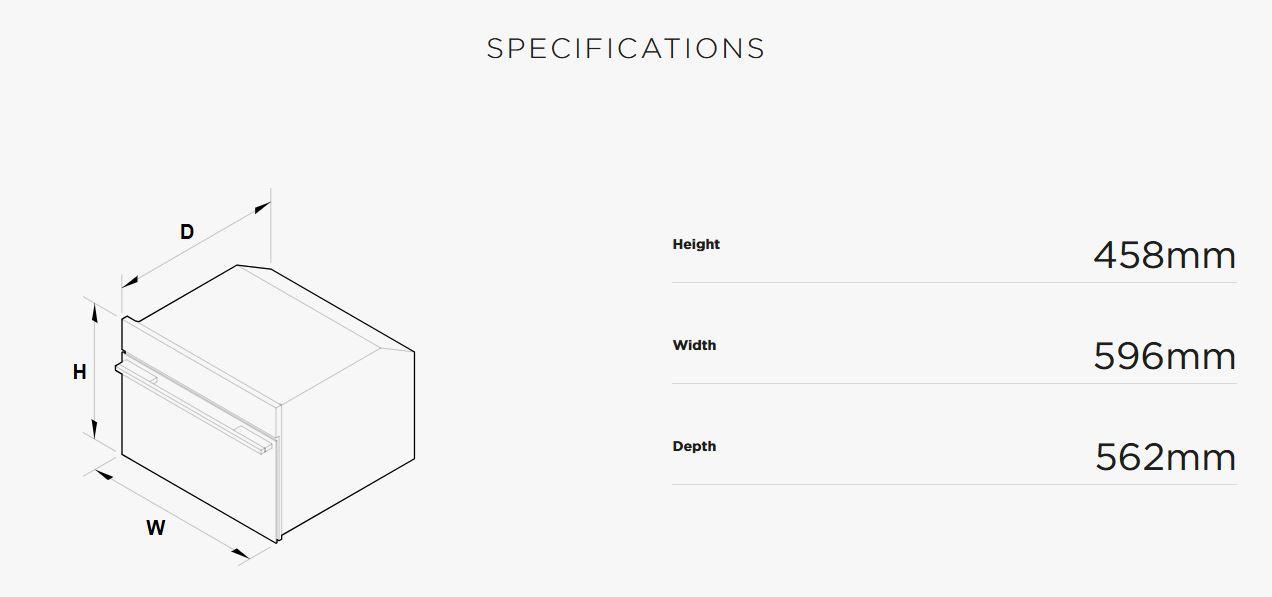This screenshot has width=1272, height=597.
Task: Click the divider line under Height row
Action: click(x=954, y=282)
